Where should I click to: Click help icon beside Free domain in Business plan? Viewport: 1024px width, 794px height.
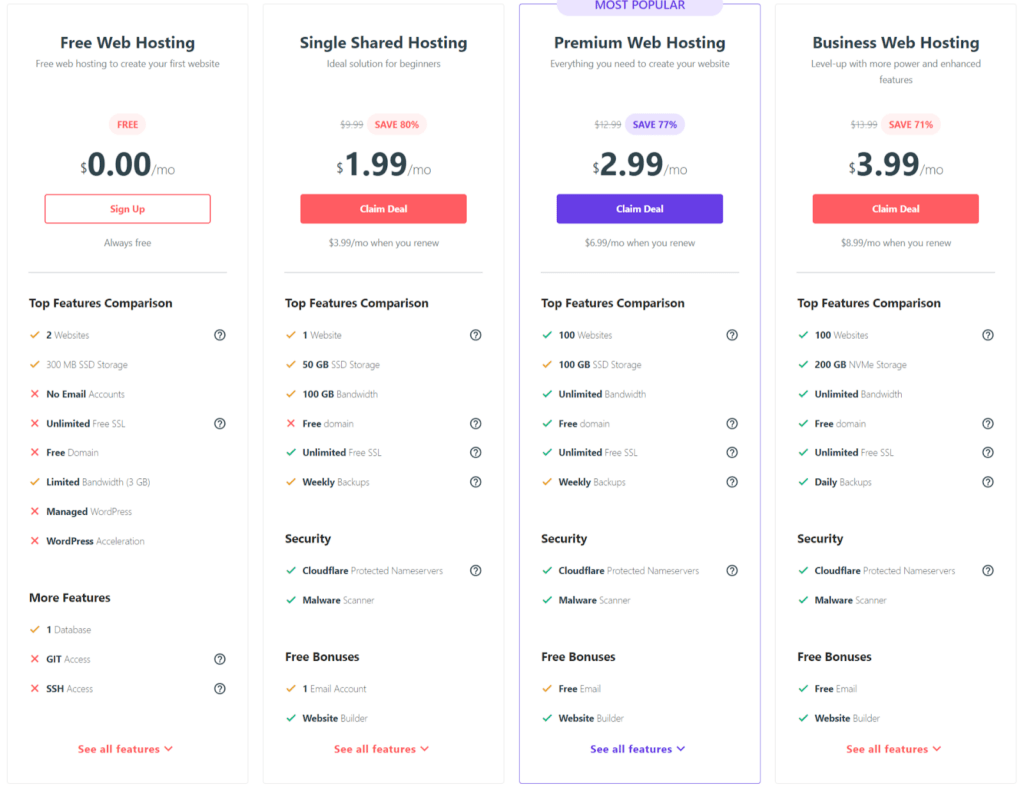tap(988, 423)
